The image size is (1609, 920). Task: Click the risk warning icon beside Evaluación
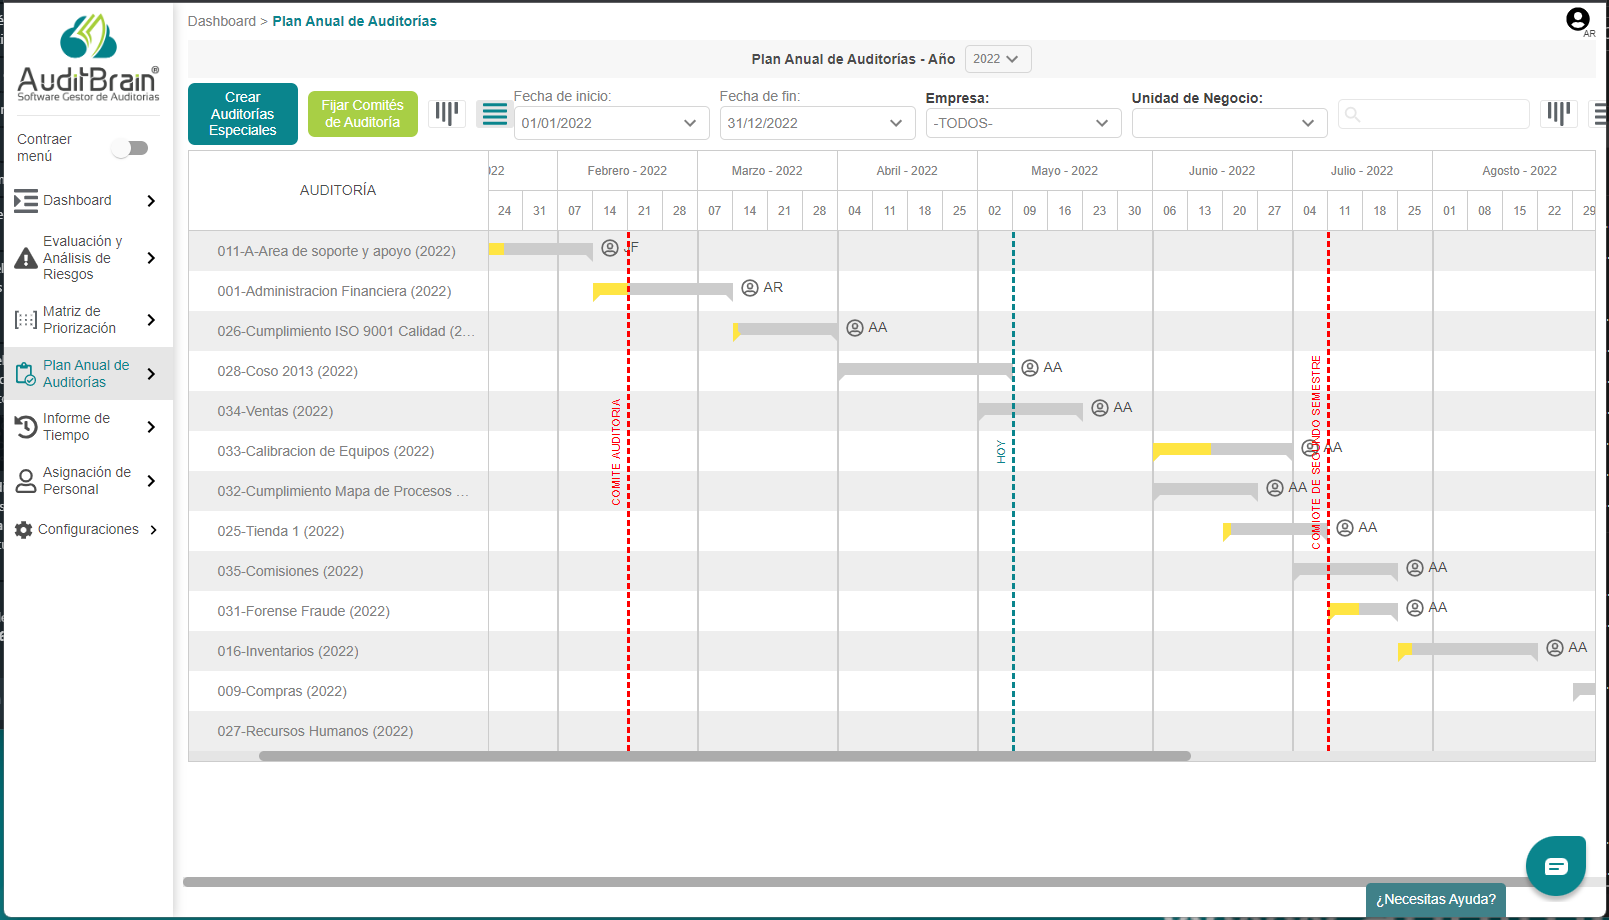tap(24, 257)
